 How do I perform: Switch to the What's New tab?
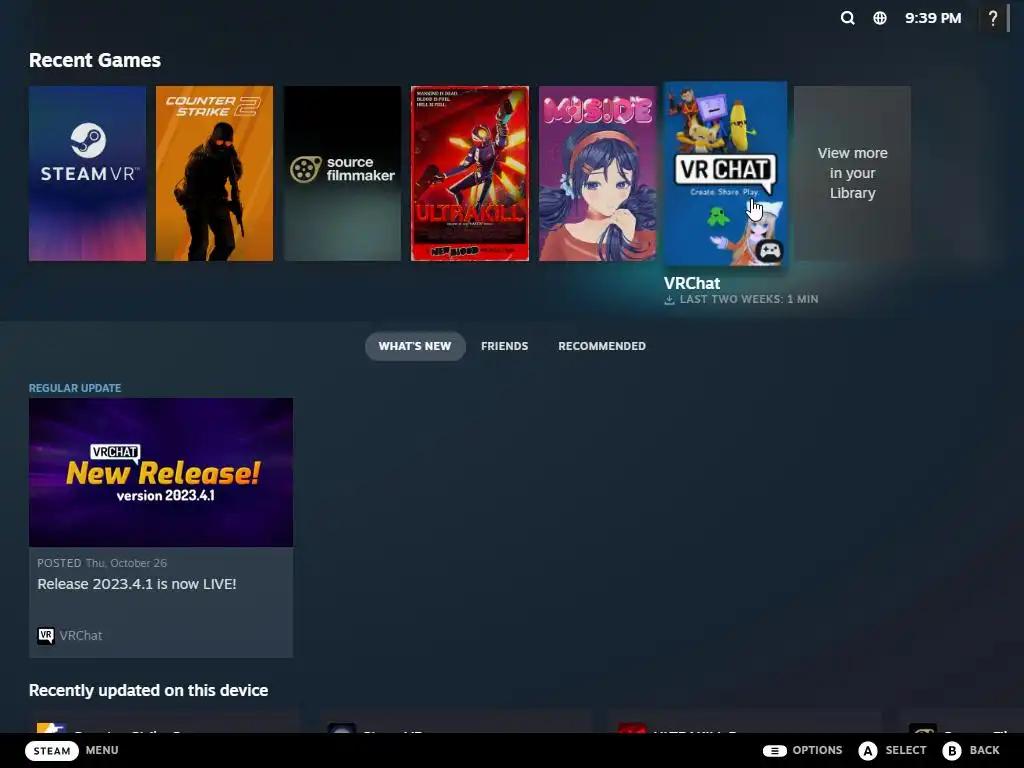(x=415, y=346)
